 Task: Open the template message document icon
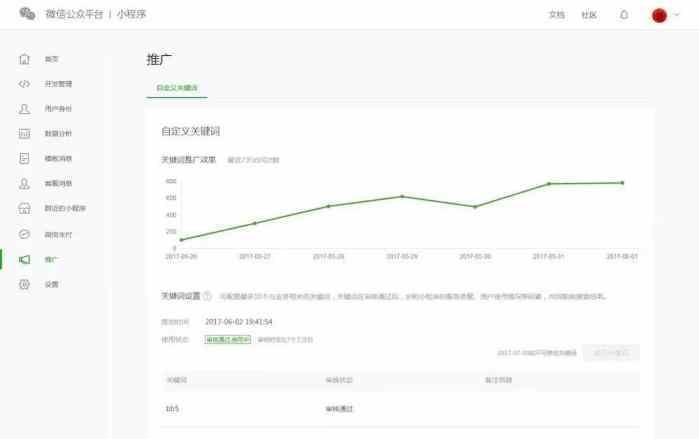(25, 158)
